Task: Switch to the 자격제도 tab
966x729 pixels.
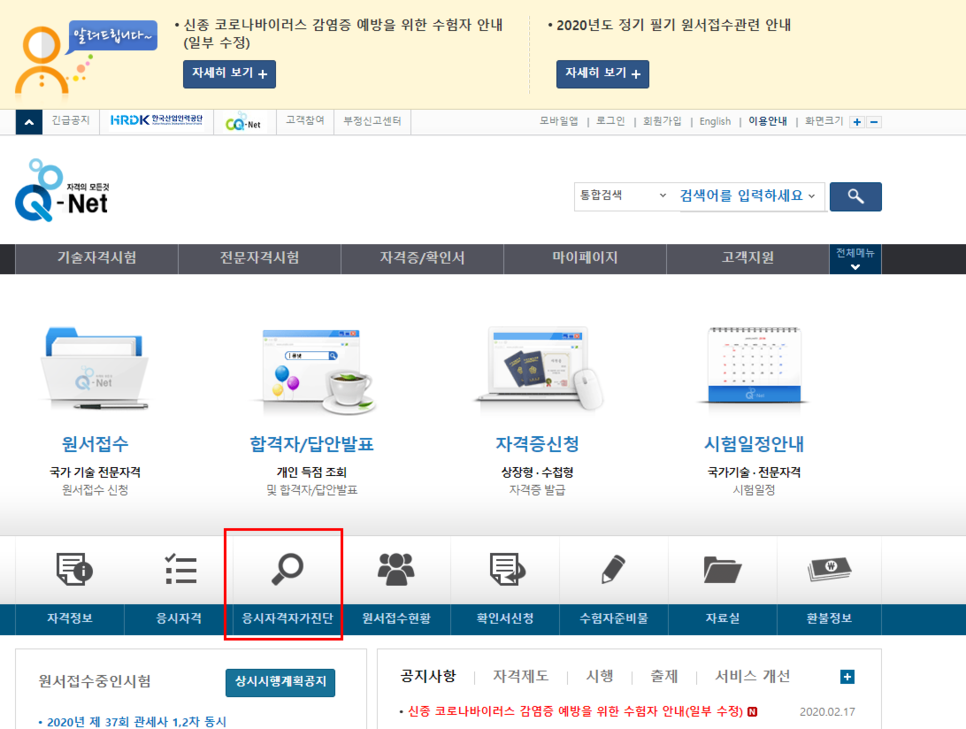Action: (520, 676)
